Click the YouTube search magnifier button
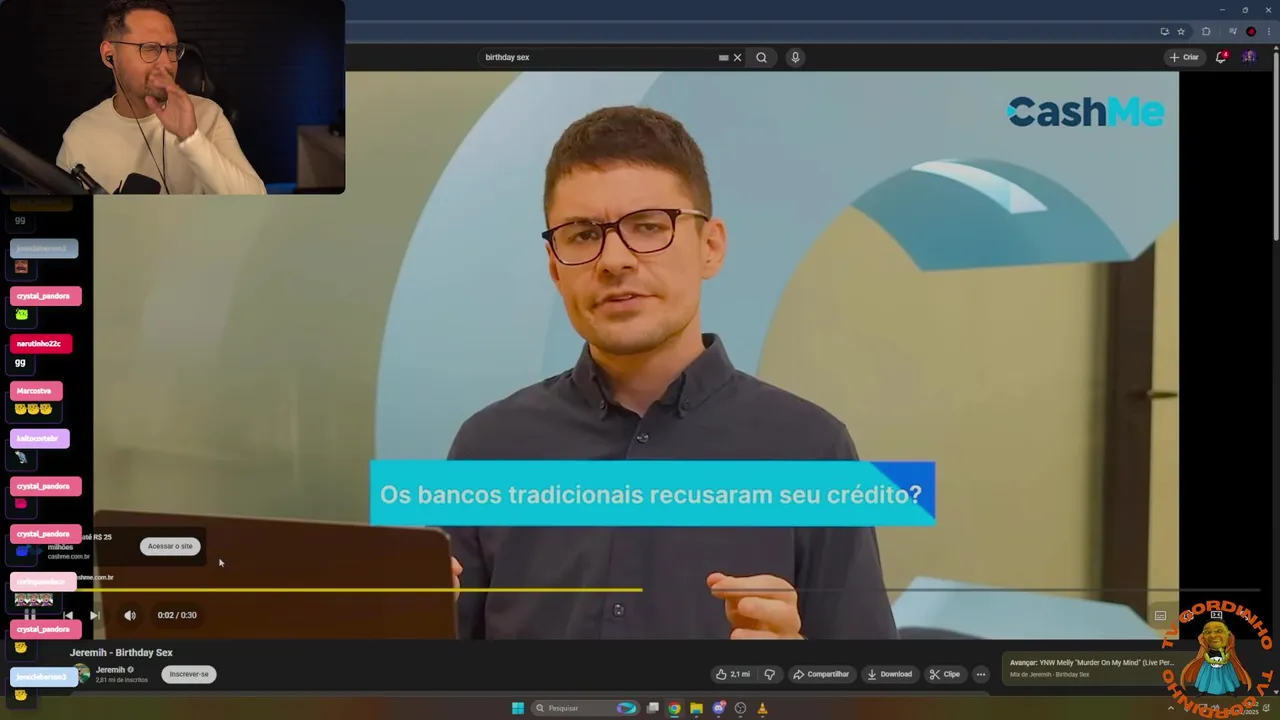The width and height of the screenshot is (1280, 720). coord(761,57)
